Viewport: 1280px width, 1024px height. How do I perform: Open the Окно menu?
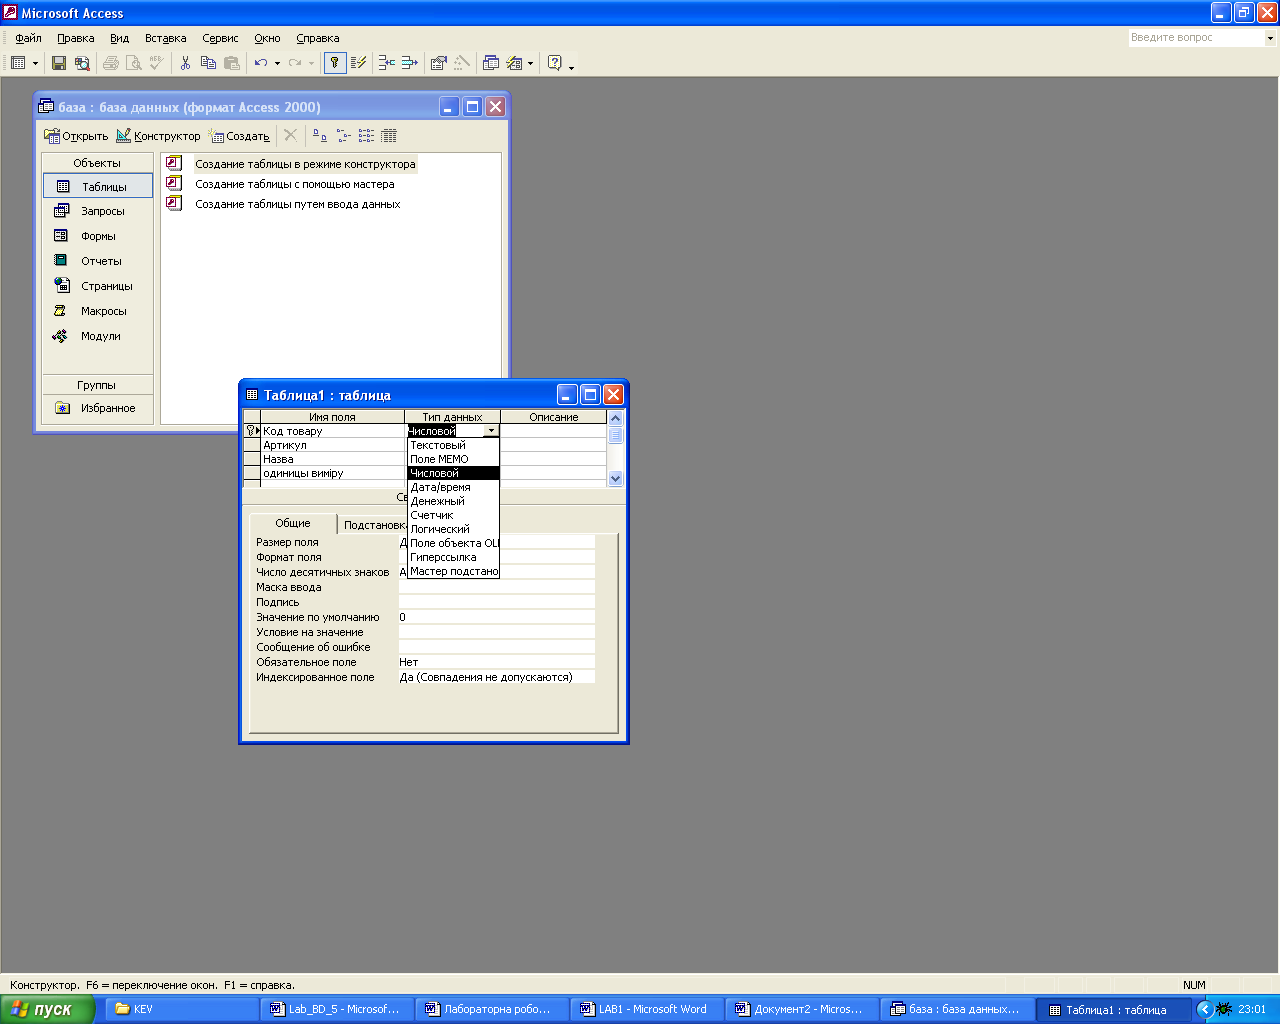pos(267,38)
